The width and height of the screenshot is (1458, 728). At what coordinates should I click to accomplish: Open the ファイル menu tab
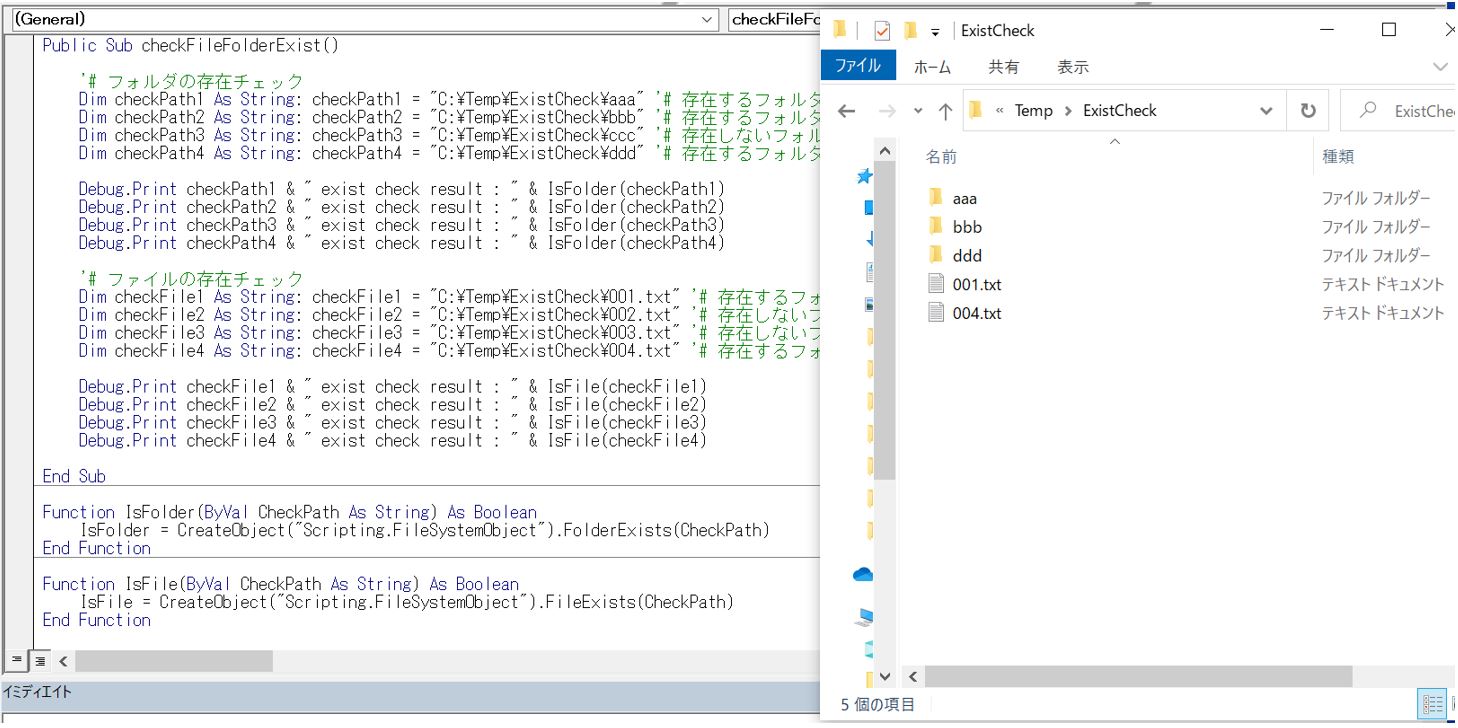point(858,67)
